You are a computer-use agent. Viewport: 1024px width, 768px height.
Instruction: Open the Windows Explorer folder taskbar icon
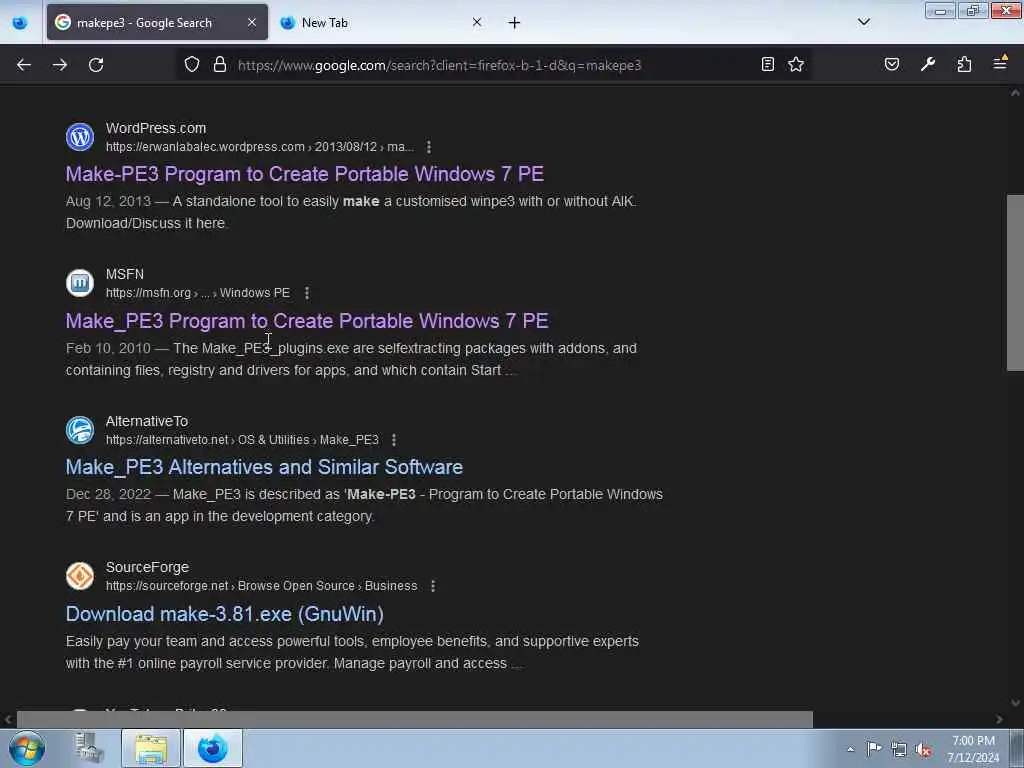pyautogui.click(x=151, y=748)
